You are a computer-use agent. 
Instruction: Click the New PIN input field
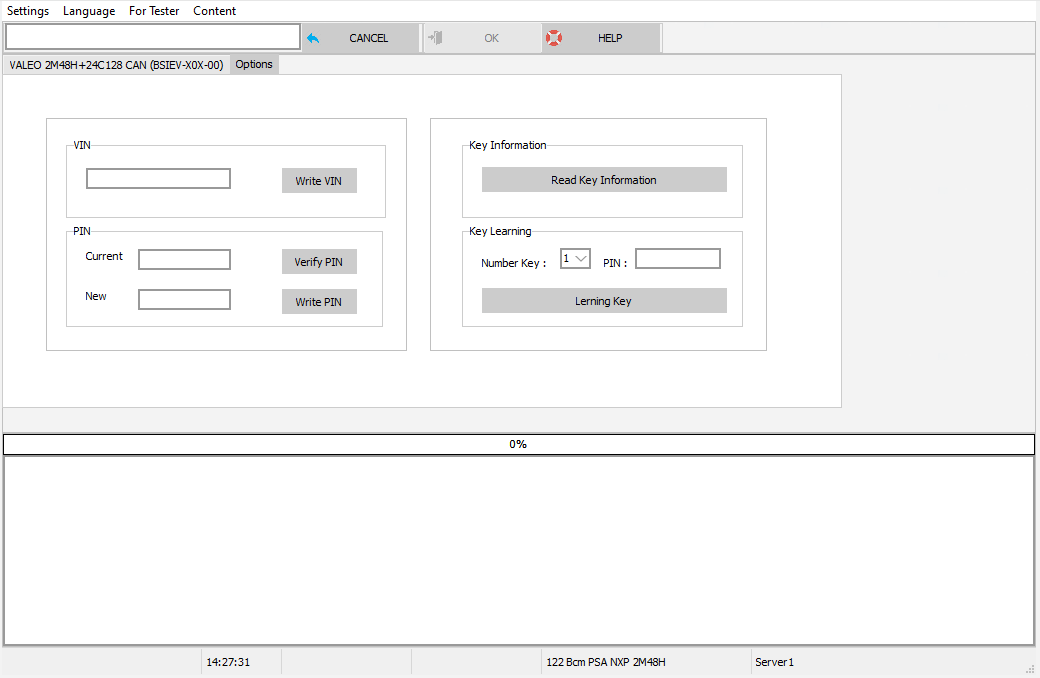coord(184,298)
